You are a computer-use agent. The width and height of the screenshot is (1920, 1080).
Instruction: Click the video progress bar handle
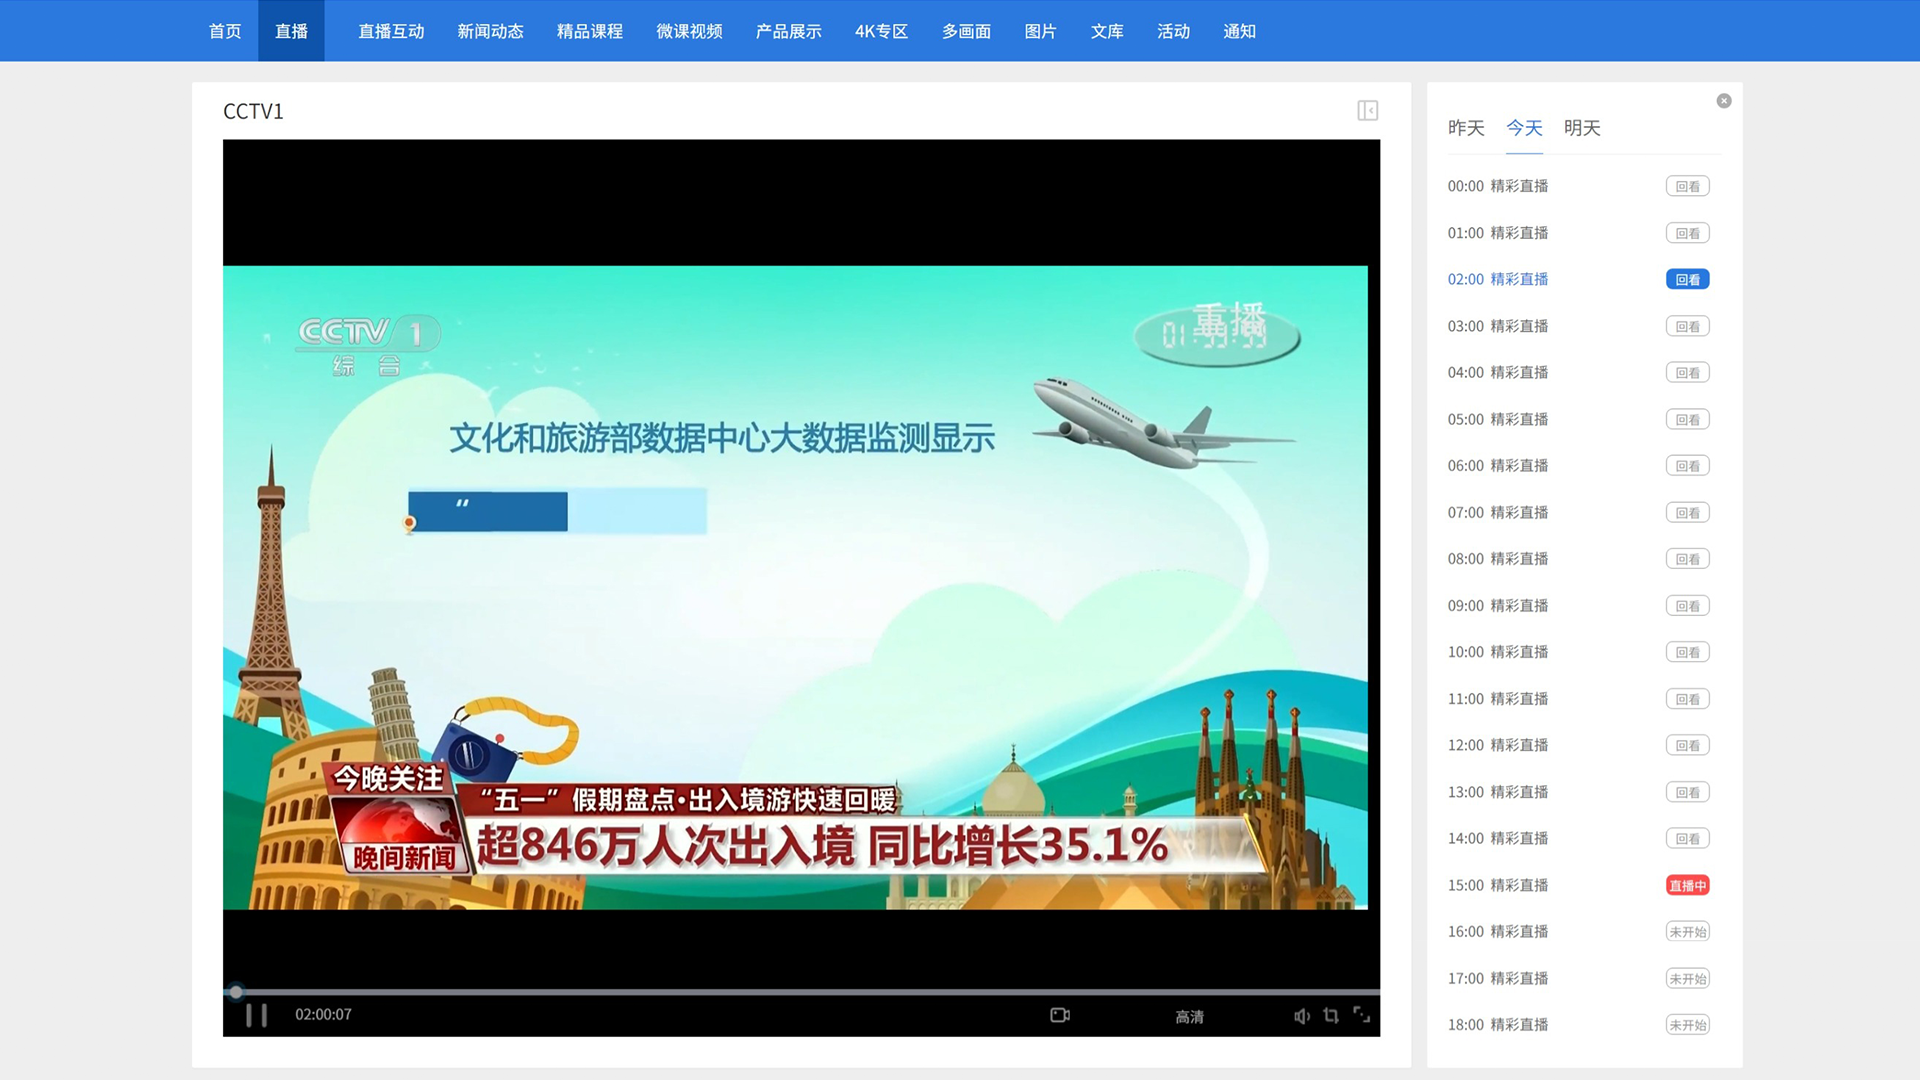click(236, 992)
